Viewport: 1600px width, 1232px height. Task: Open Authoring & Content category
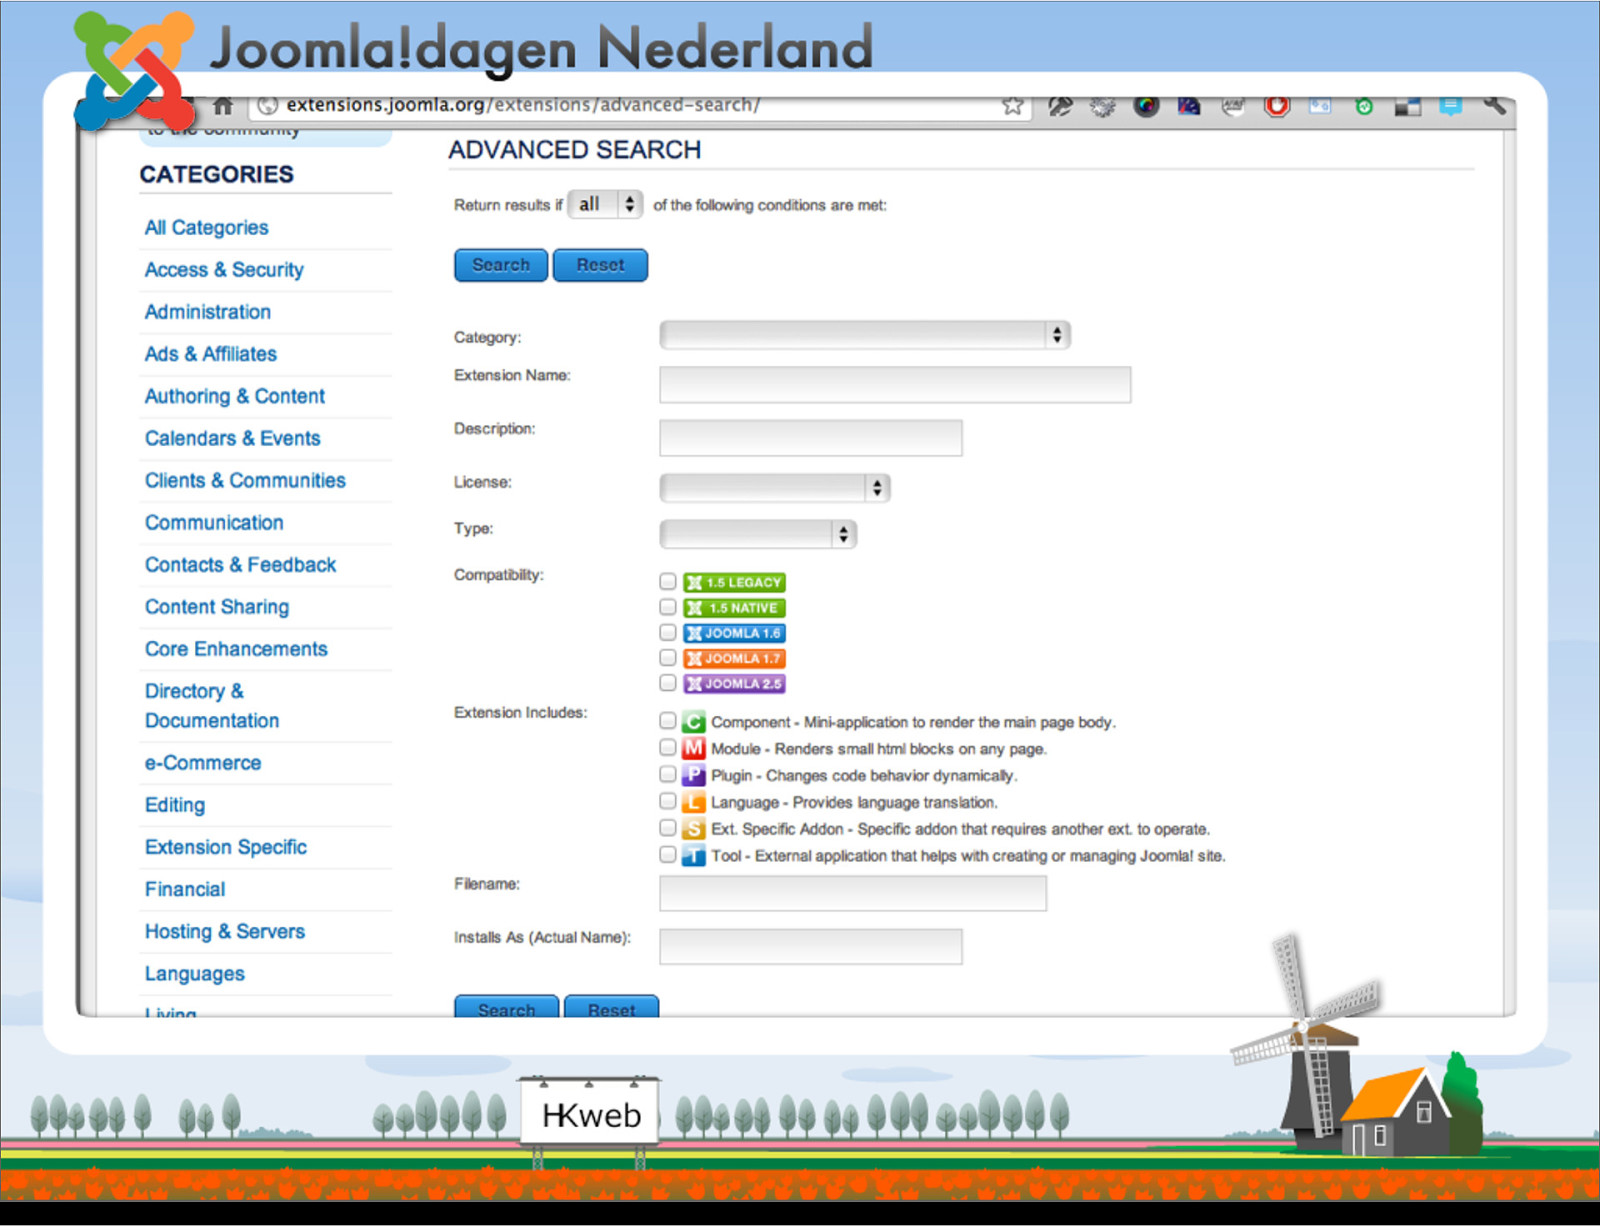(x=235, y=396)
